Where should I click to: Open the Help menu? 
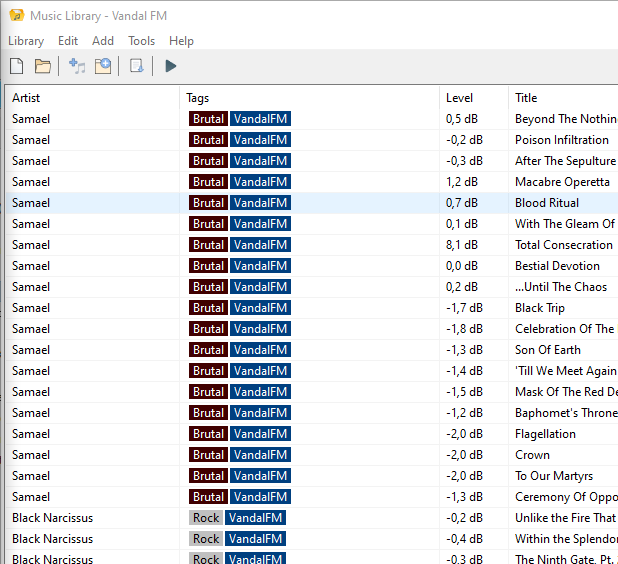pyautogui.click(x=181, y=41)
